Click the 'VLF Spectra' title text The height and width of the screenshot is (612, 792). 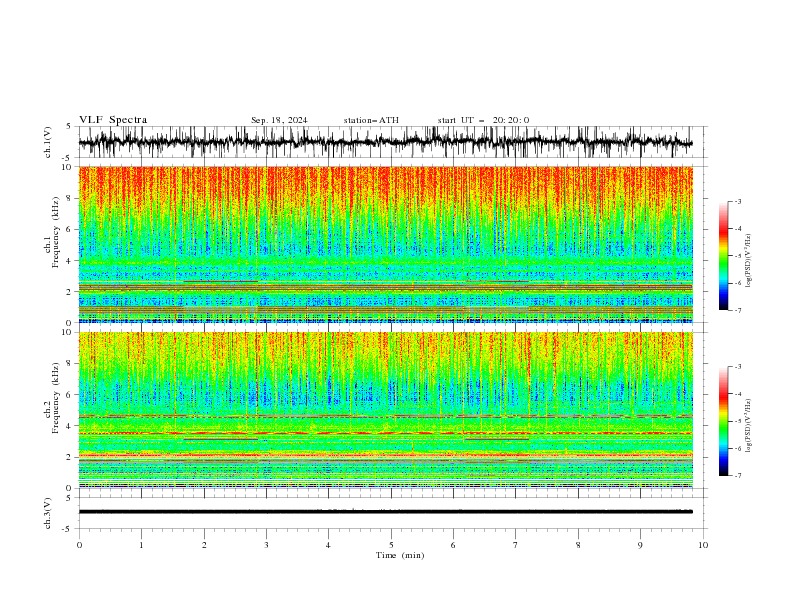[x=113, y=120]
